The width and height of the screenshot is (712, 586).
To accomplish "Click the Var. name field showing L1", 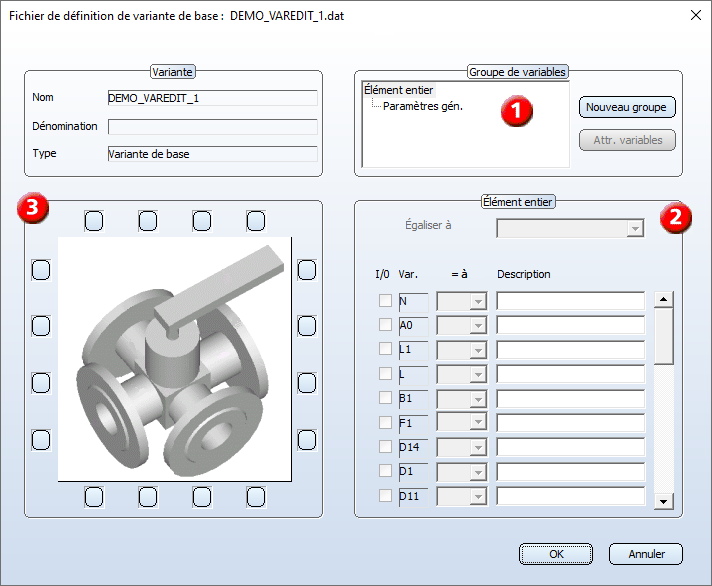I will click(x=413, y=350).
